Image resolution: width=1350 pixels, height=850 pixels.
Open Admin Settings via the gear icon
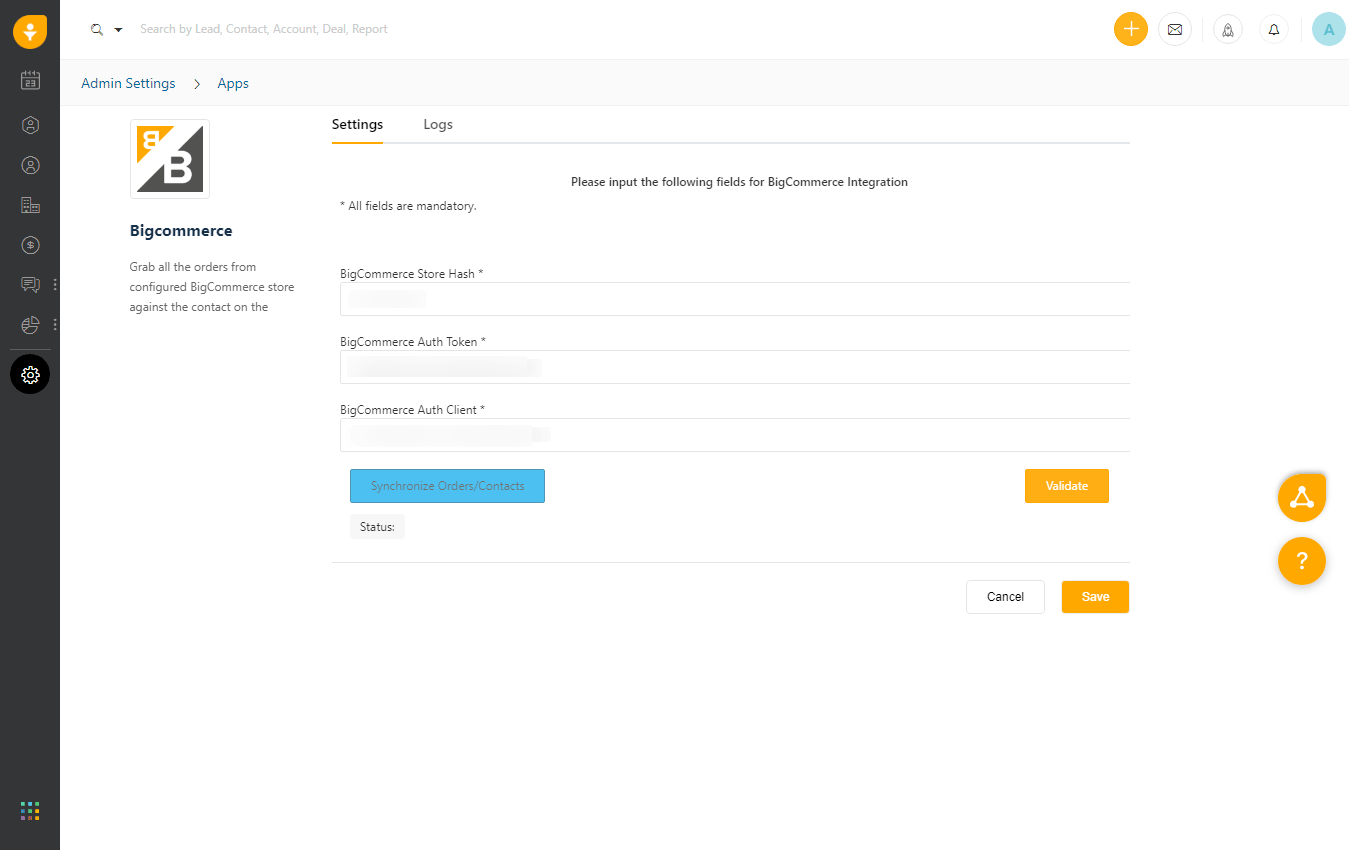click(x=30, y=374)
